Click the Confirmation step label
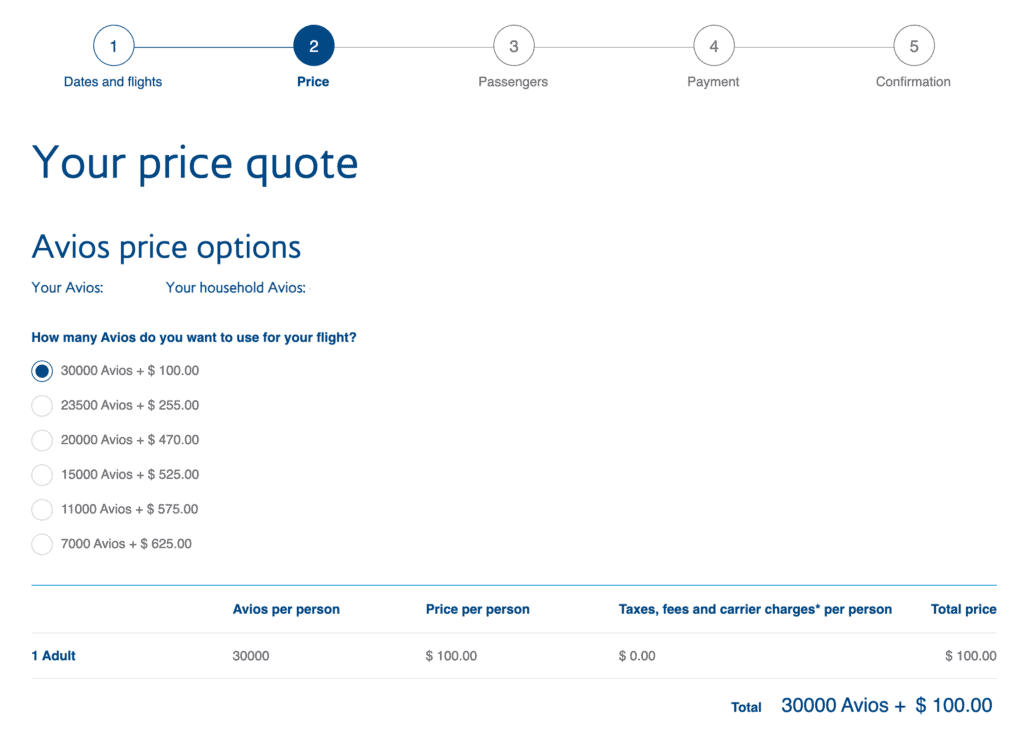Screen dimensions: 1024x730 pos(913,82)
